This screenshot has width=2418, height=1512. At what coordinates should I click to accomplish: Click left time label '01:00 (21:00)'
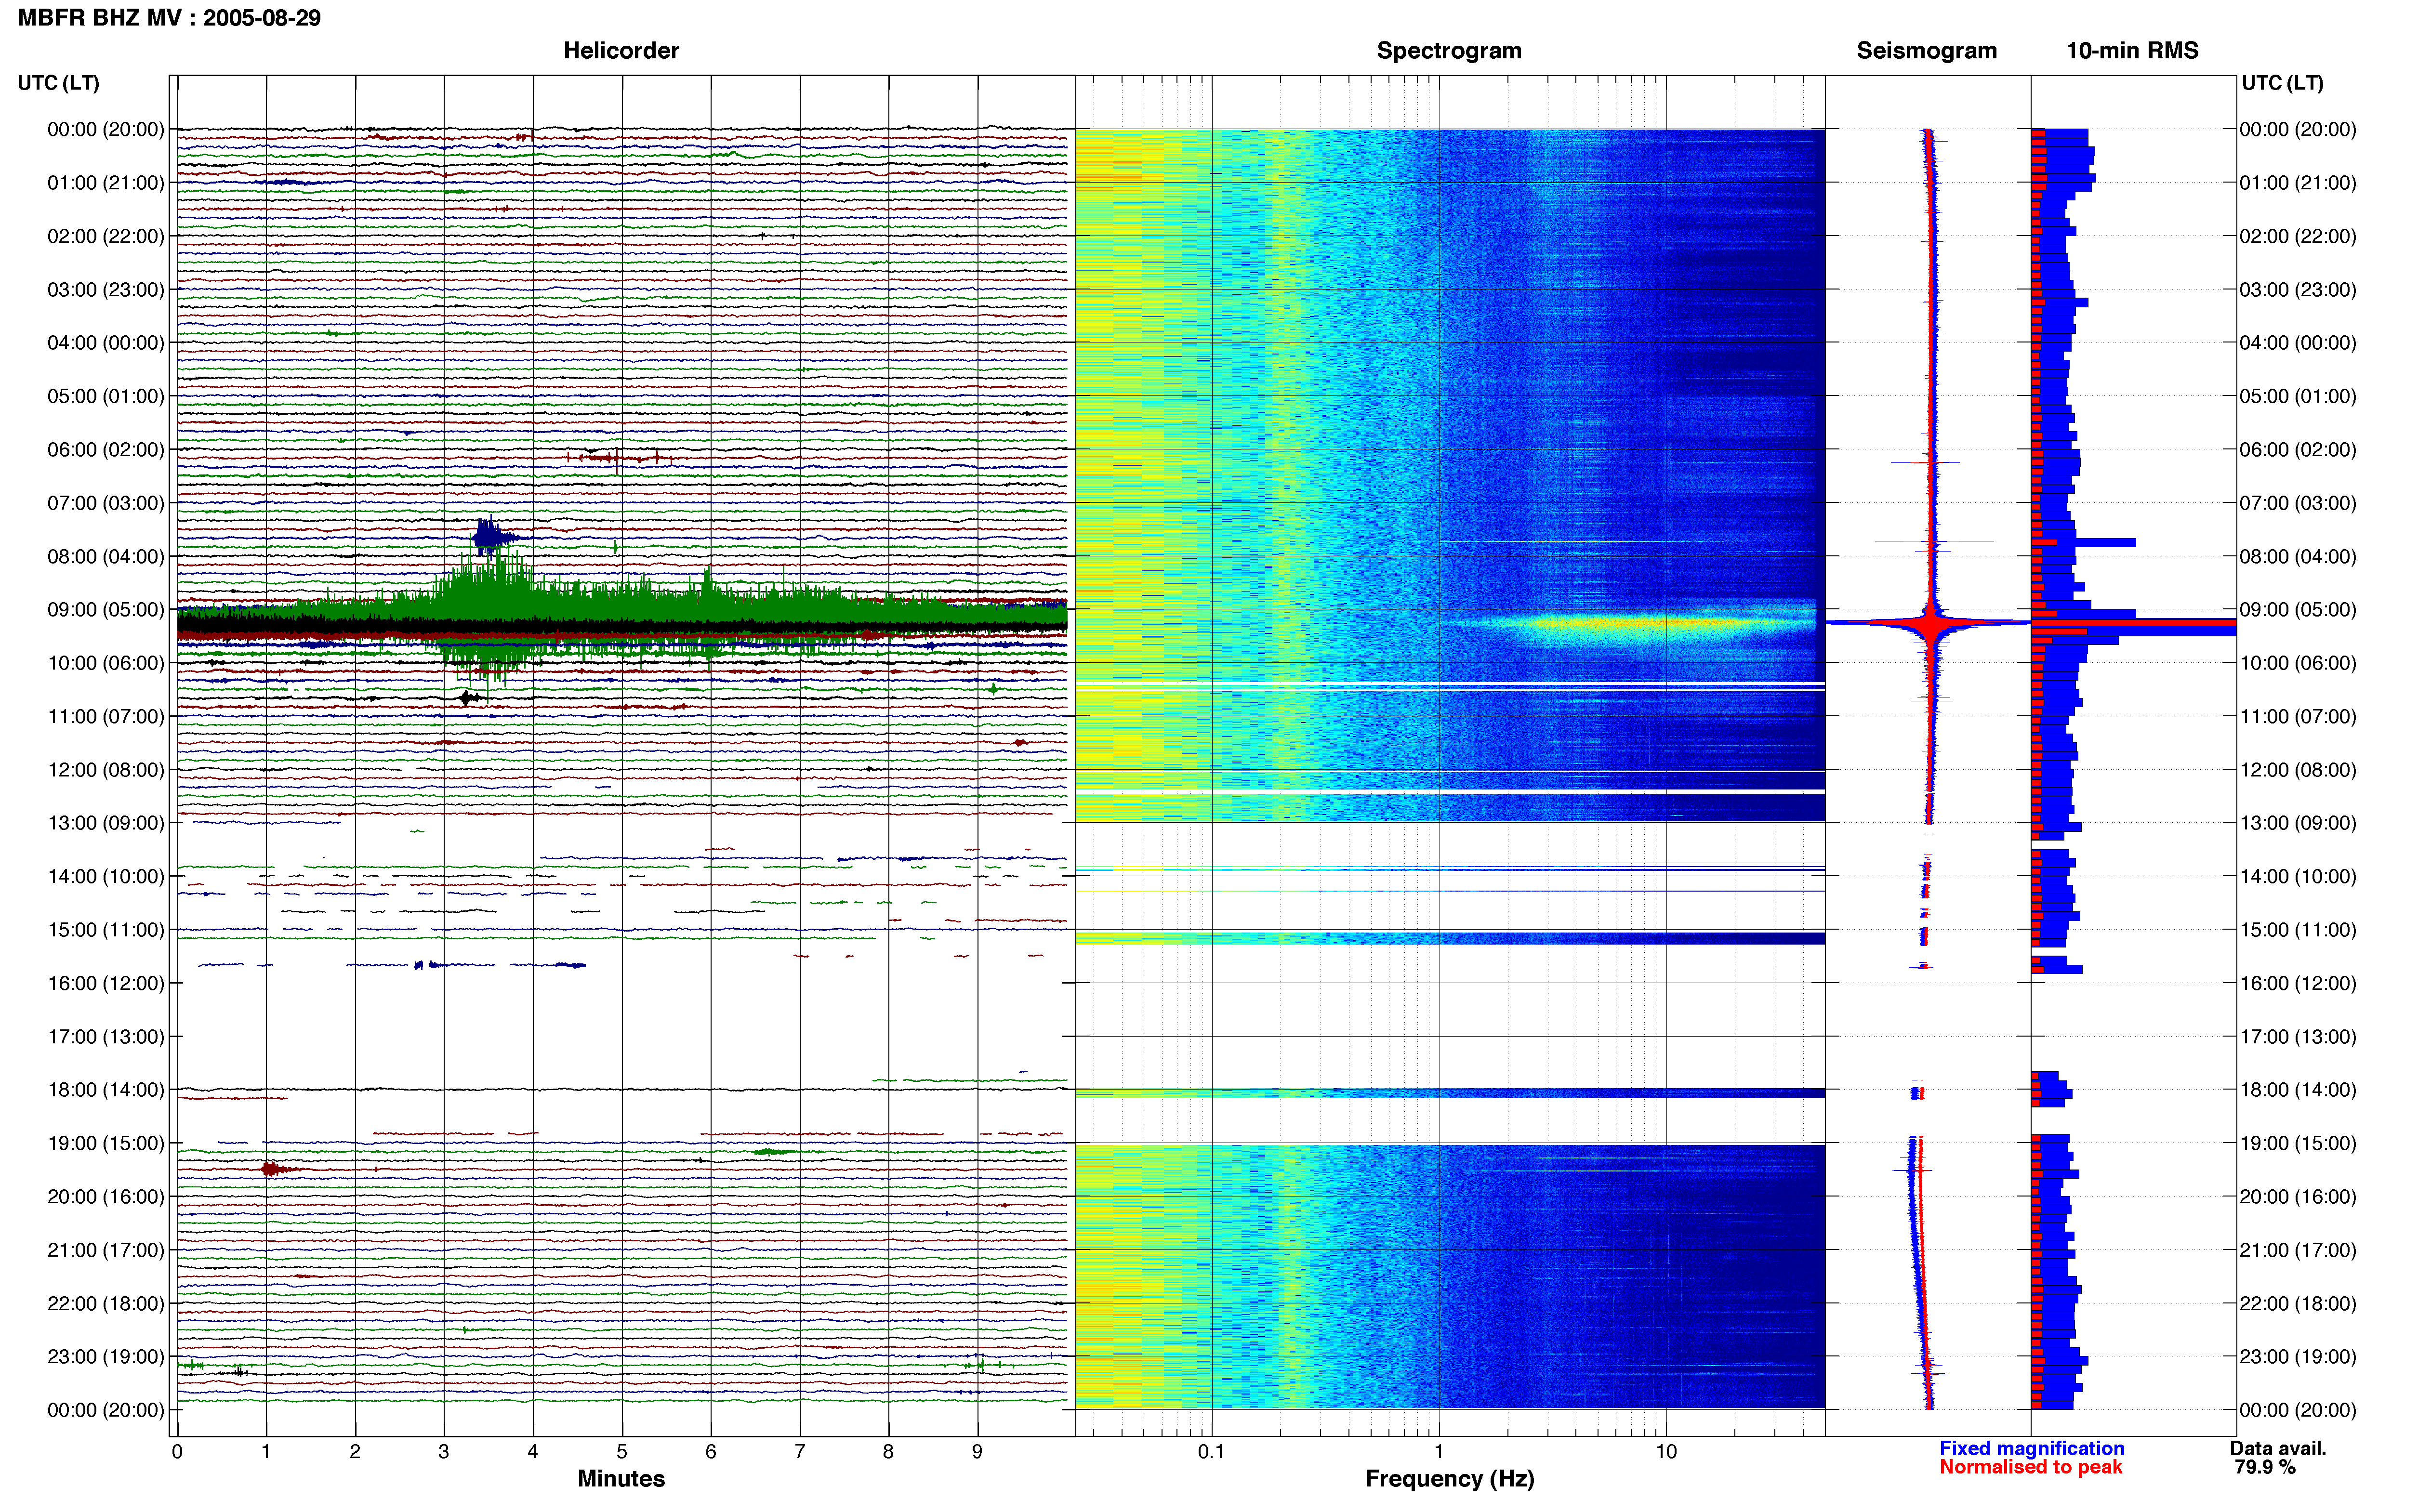[106, 182]
